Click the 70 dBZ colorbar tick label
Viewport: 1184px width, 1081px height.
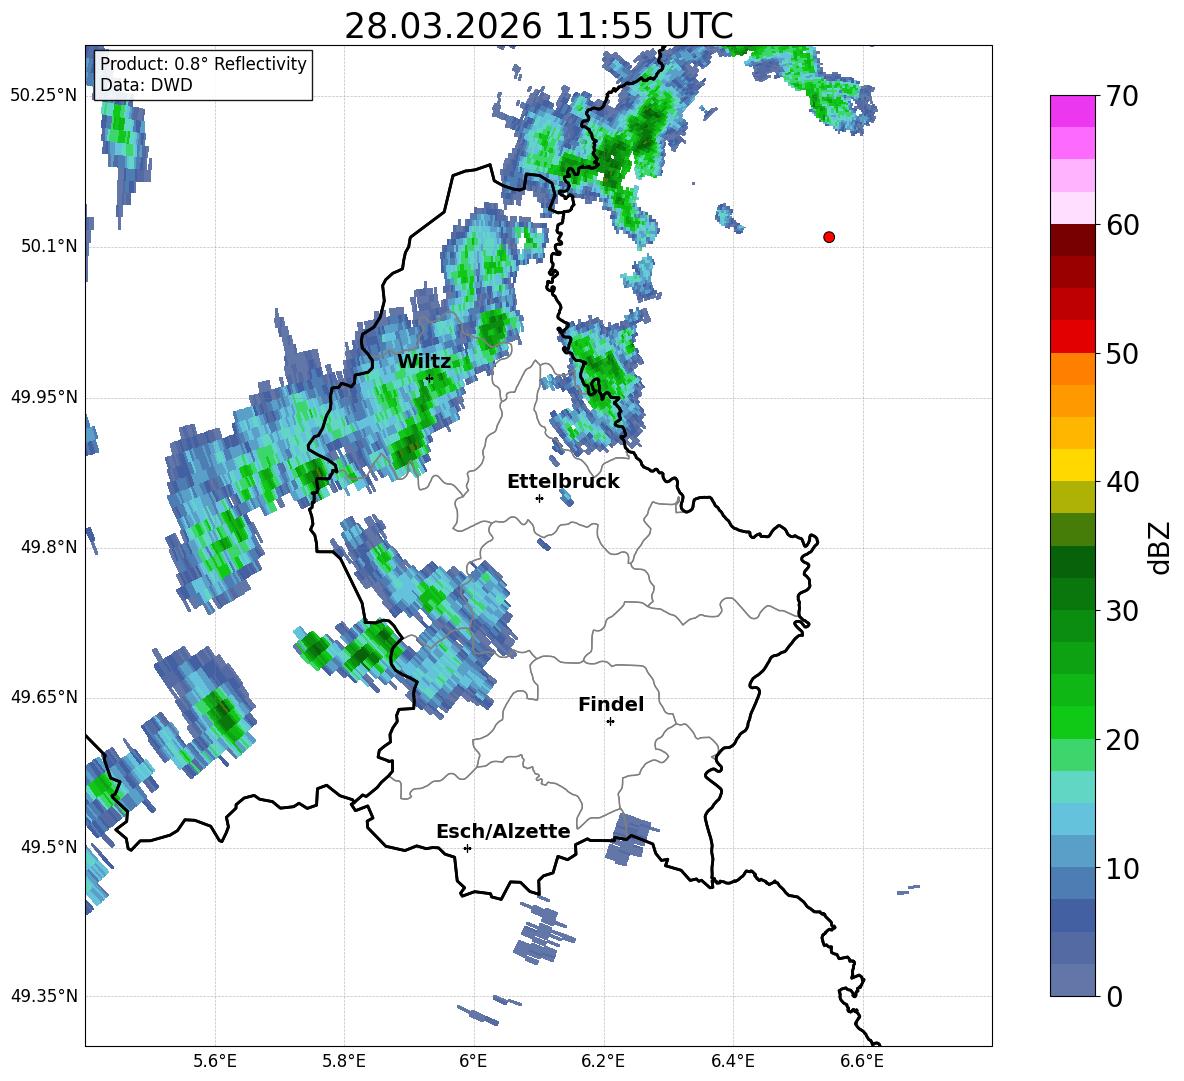[x=1123, y=97]
